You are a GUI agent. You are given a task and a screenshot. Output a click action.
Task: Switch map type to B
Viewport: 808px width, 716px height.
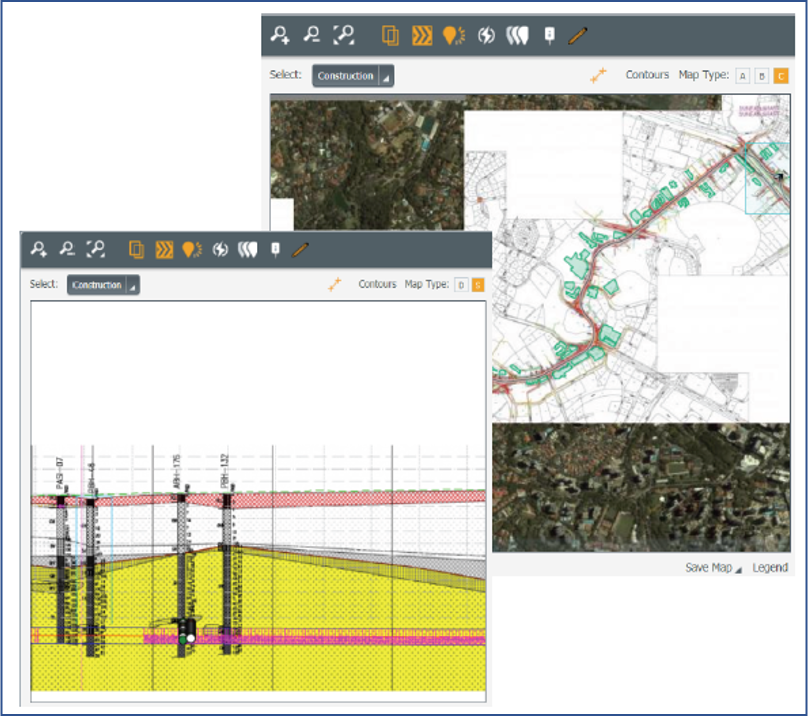(762, 76)
